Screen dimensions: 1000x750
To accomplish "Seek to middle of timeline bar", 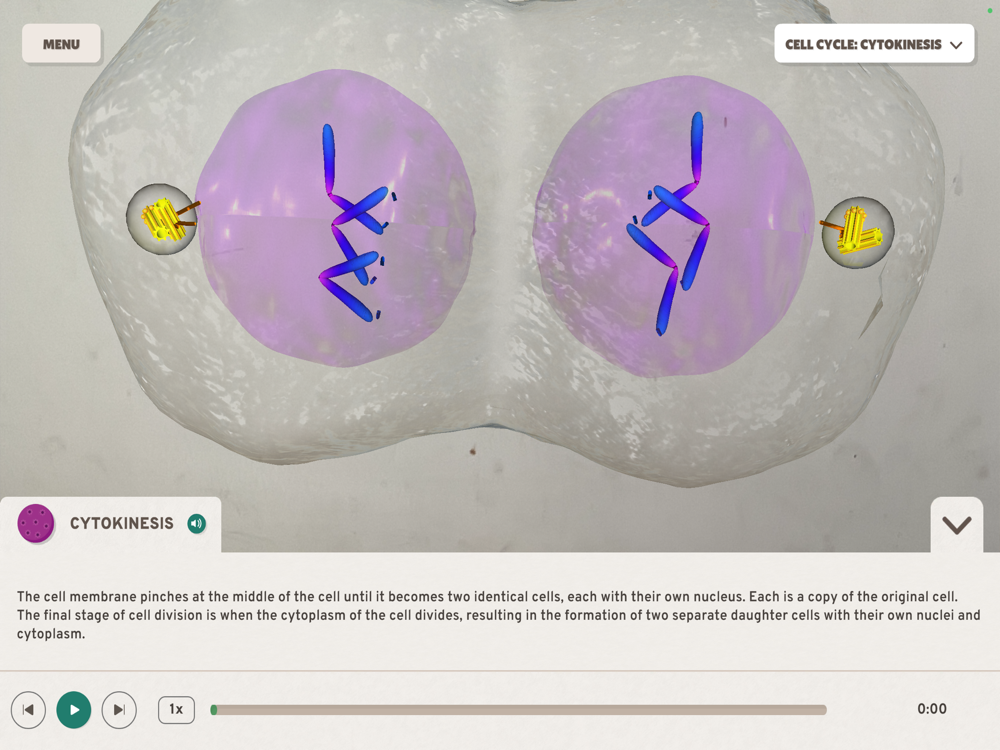I will point(518,710).
